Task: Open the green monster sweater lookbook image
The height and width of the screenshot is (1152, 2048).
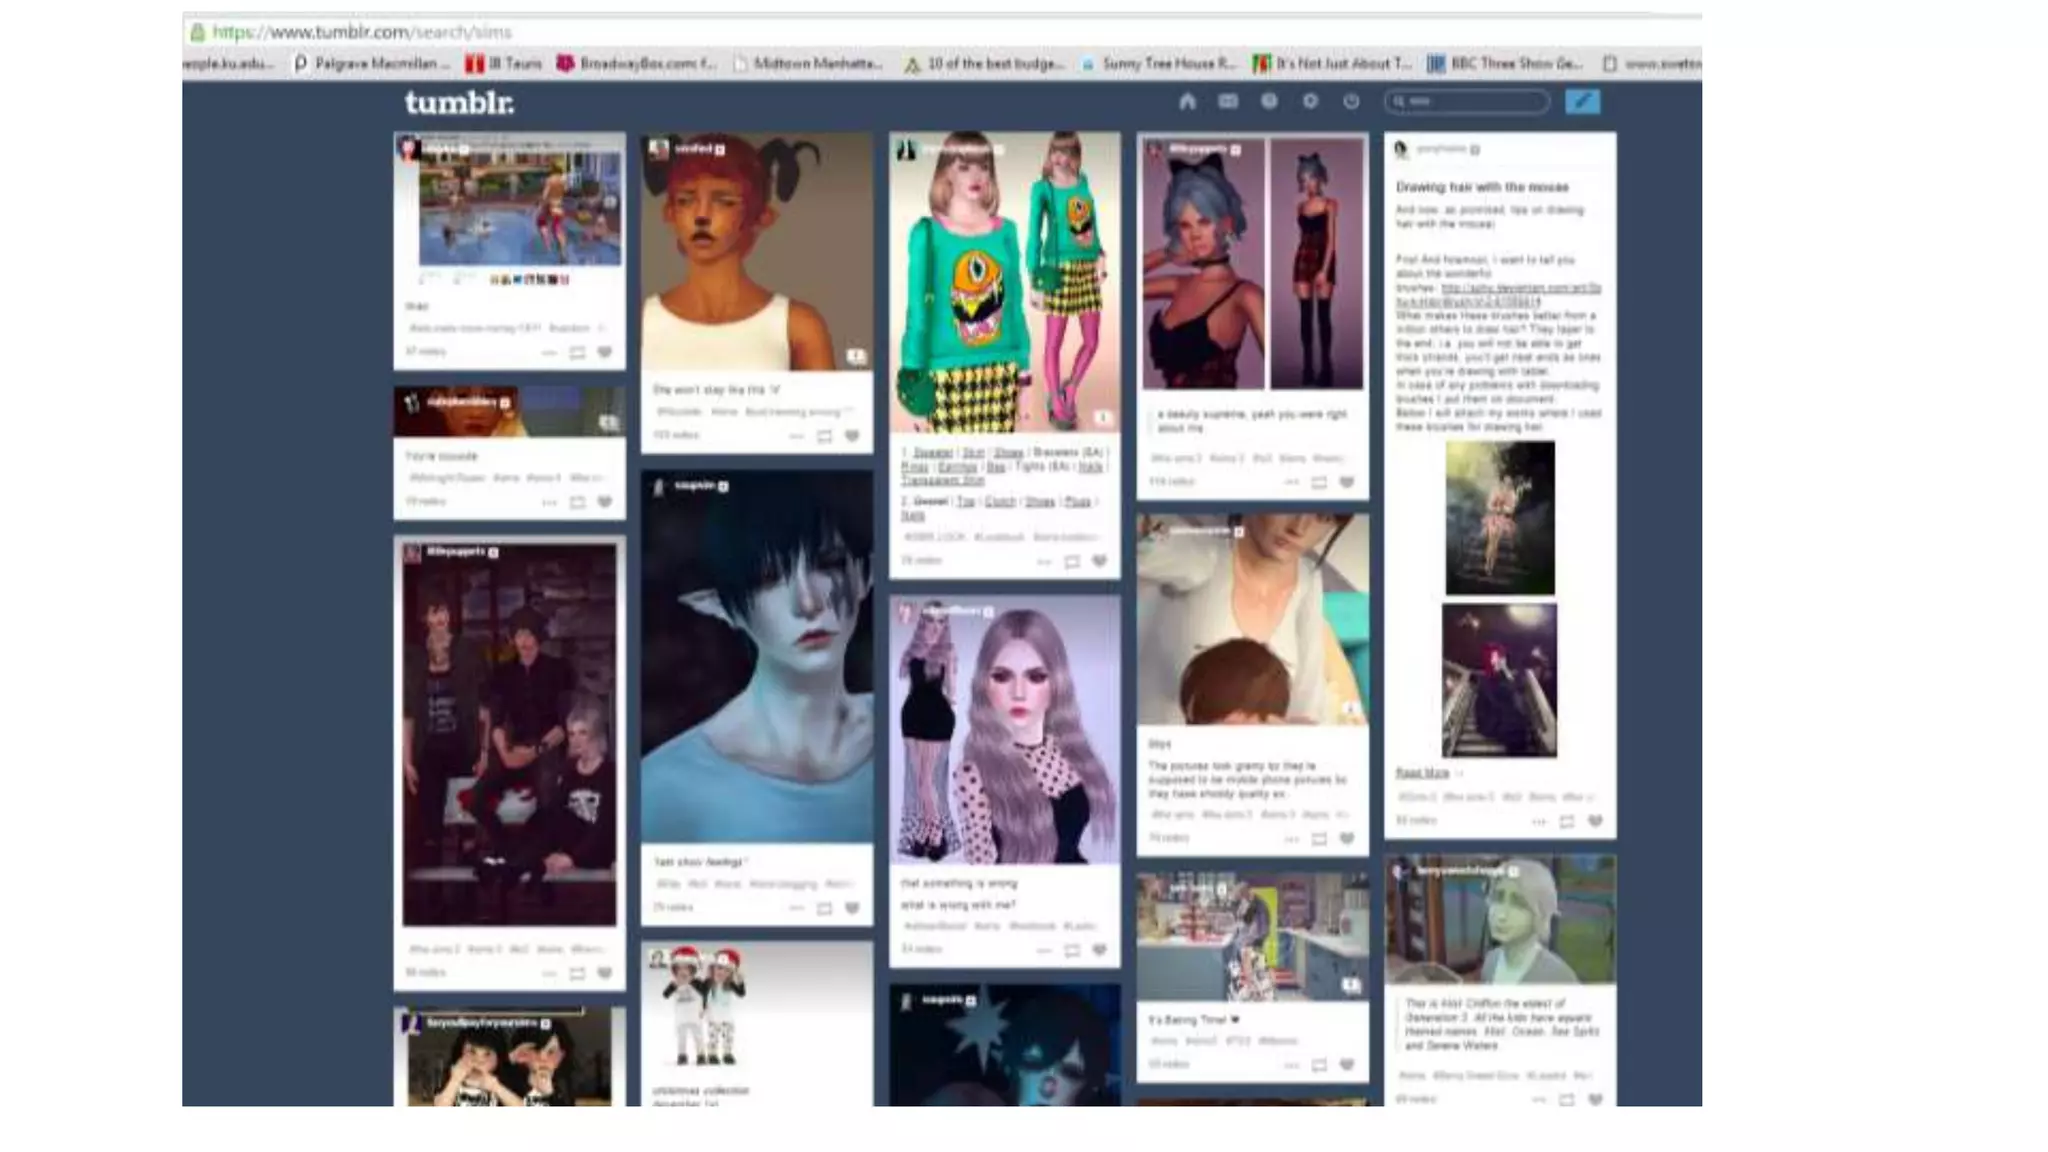Action: click(x=1005, y=283)
